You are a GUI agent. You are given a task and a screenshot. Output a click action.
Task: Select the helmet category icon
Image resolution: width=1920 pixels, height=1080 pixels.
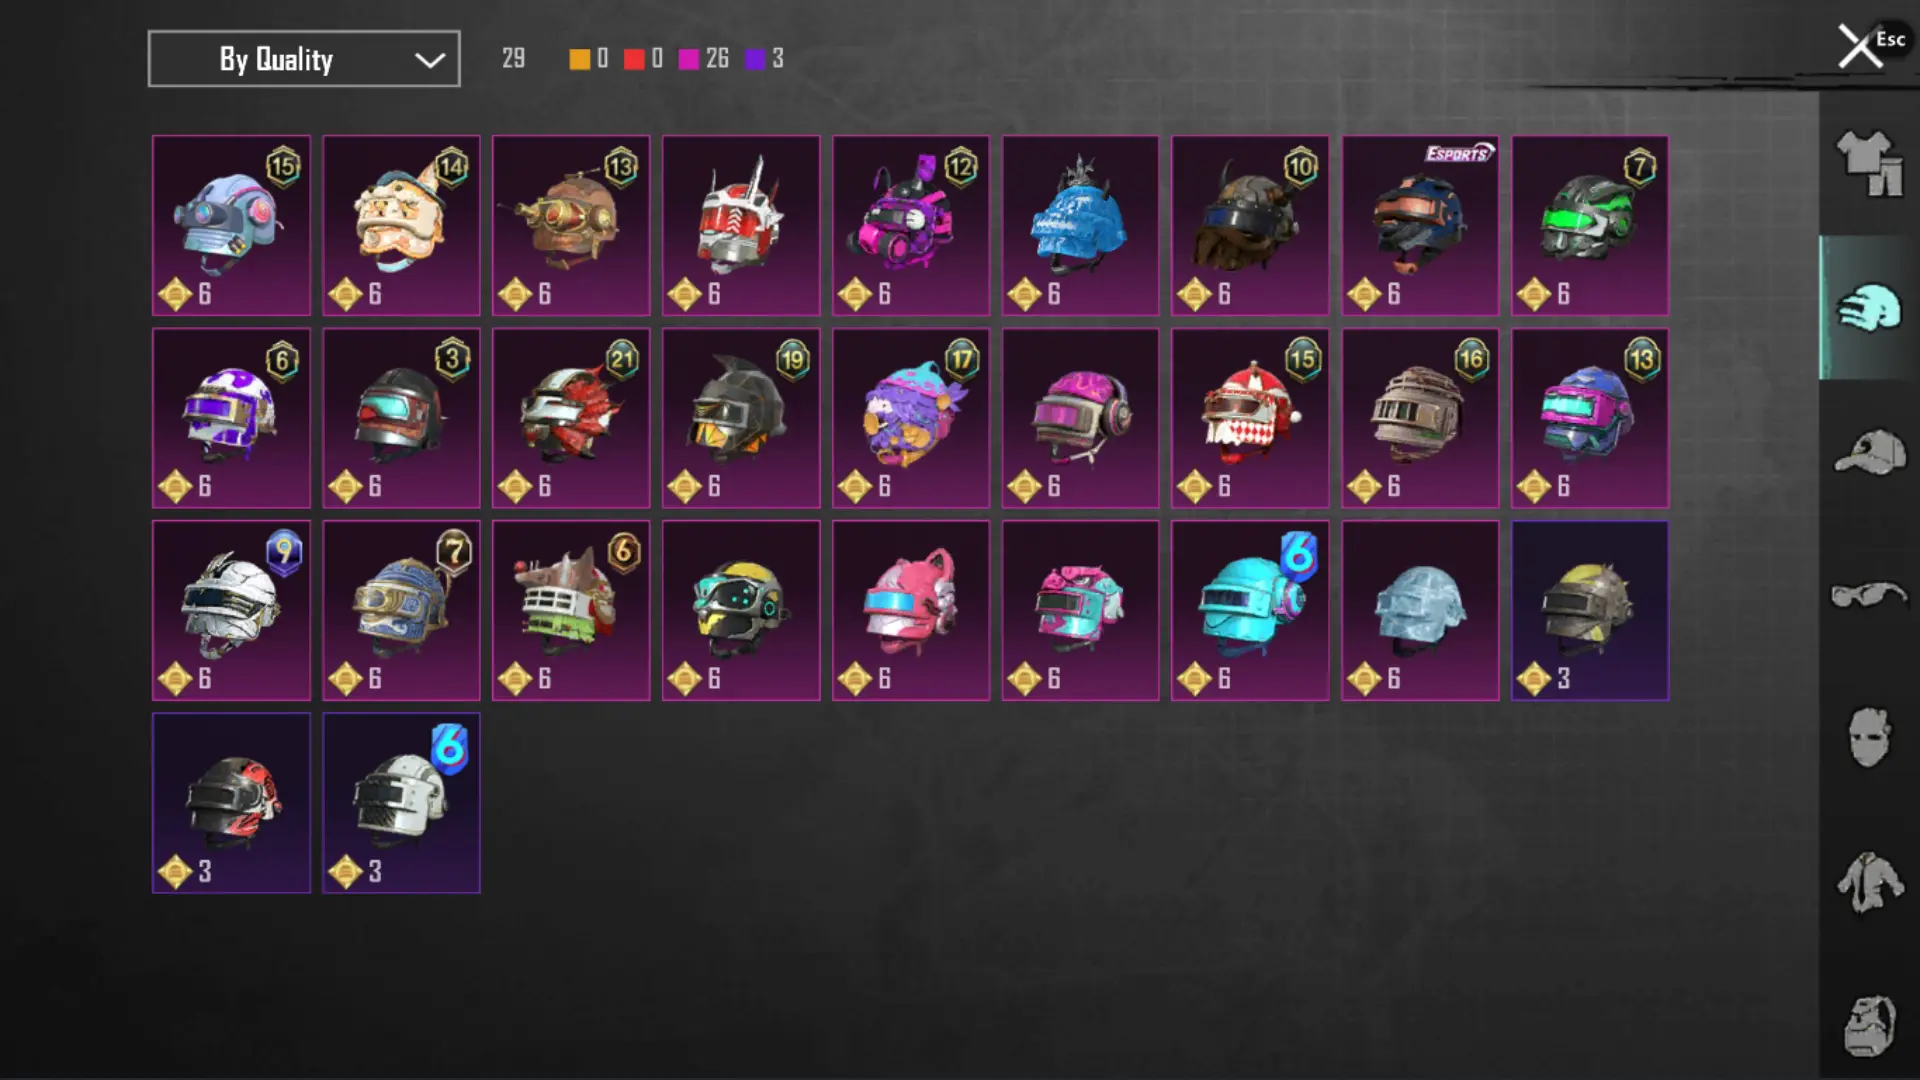click(x=1868, y=307)
